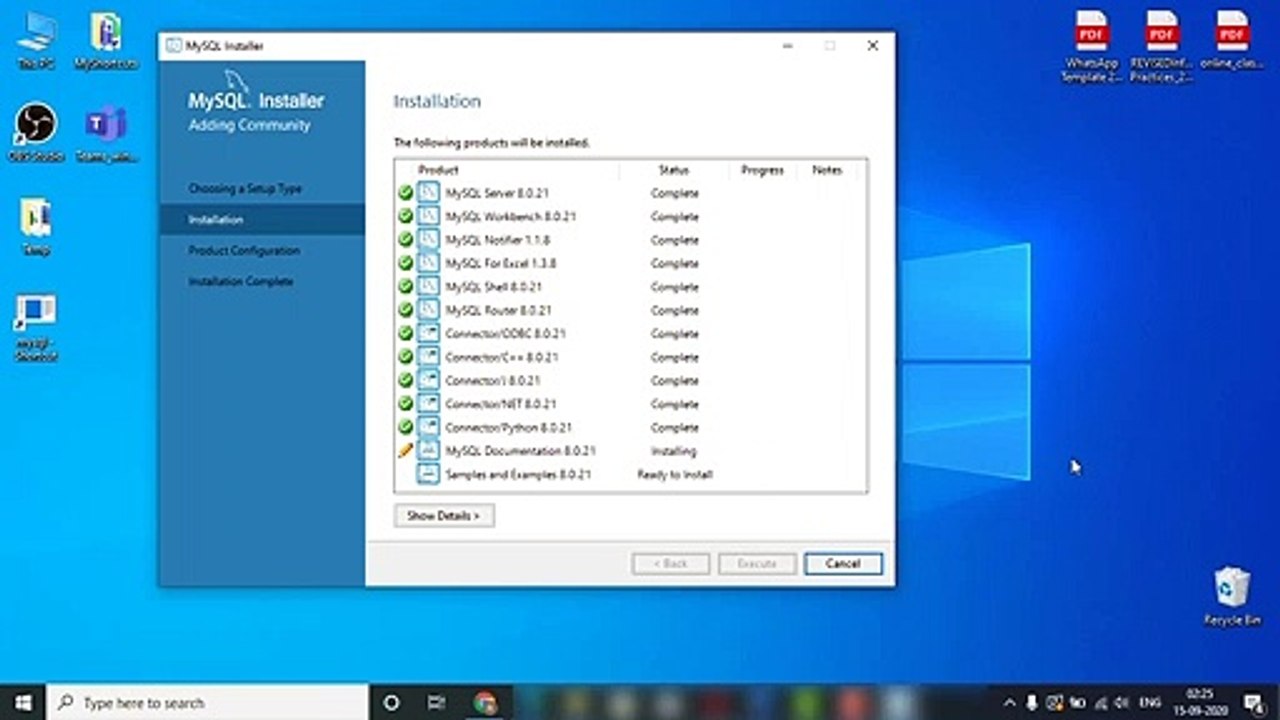The image size is (1280, 720).
Task: Click the pencil installing icon beside MySQL Documentation
Action: point(405,451)
